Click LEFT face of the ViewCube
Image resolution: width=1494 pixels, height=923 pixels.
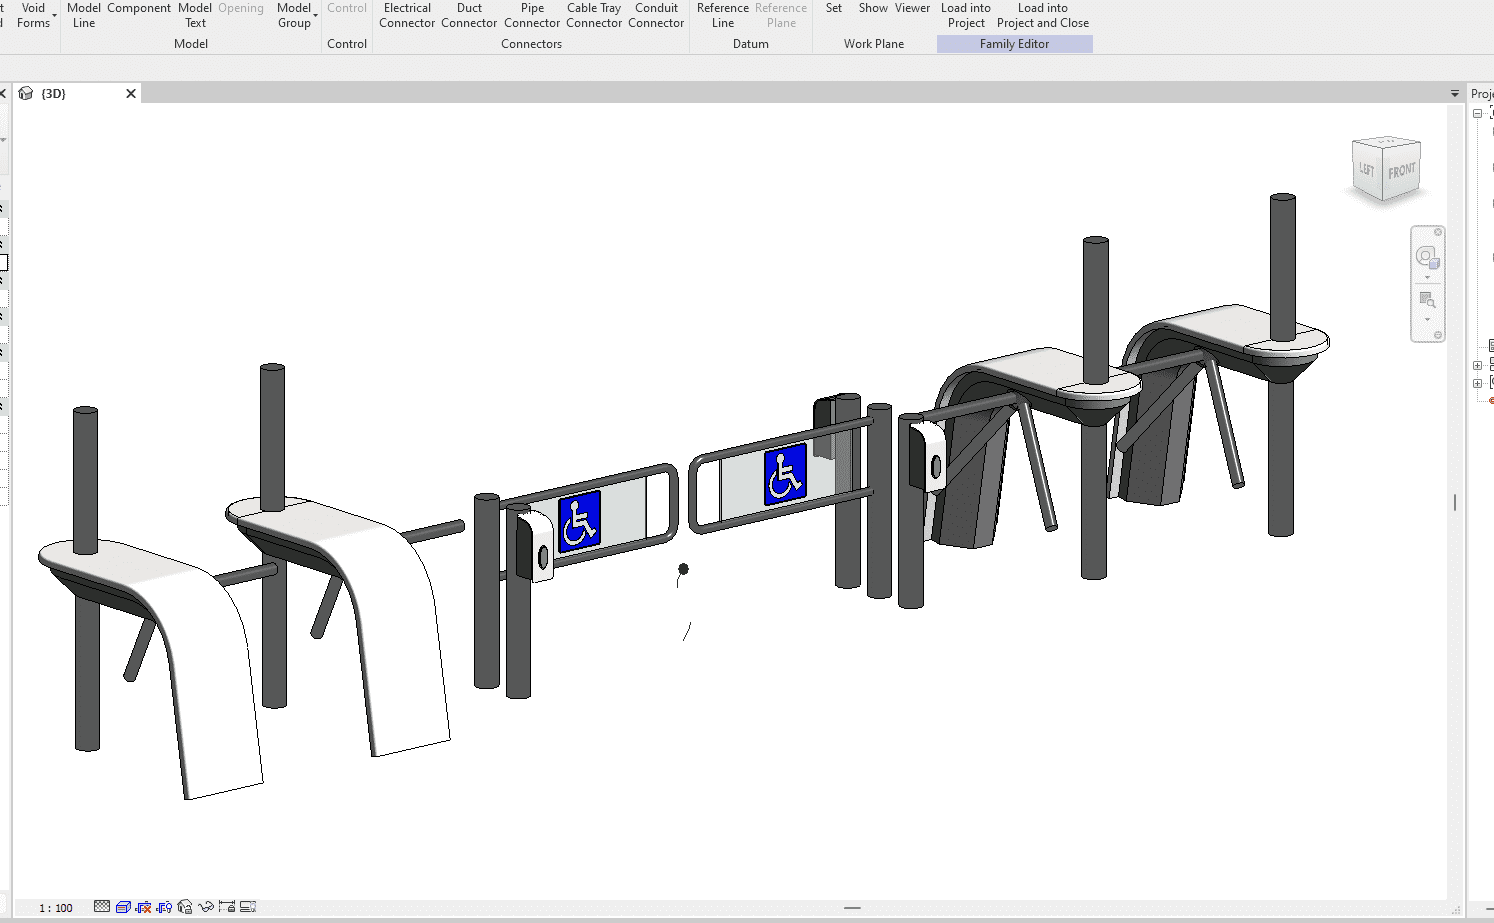(1366, 170)
